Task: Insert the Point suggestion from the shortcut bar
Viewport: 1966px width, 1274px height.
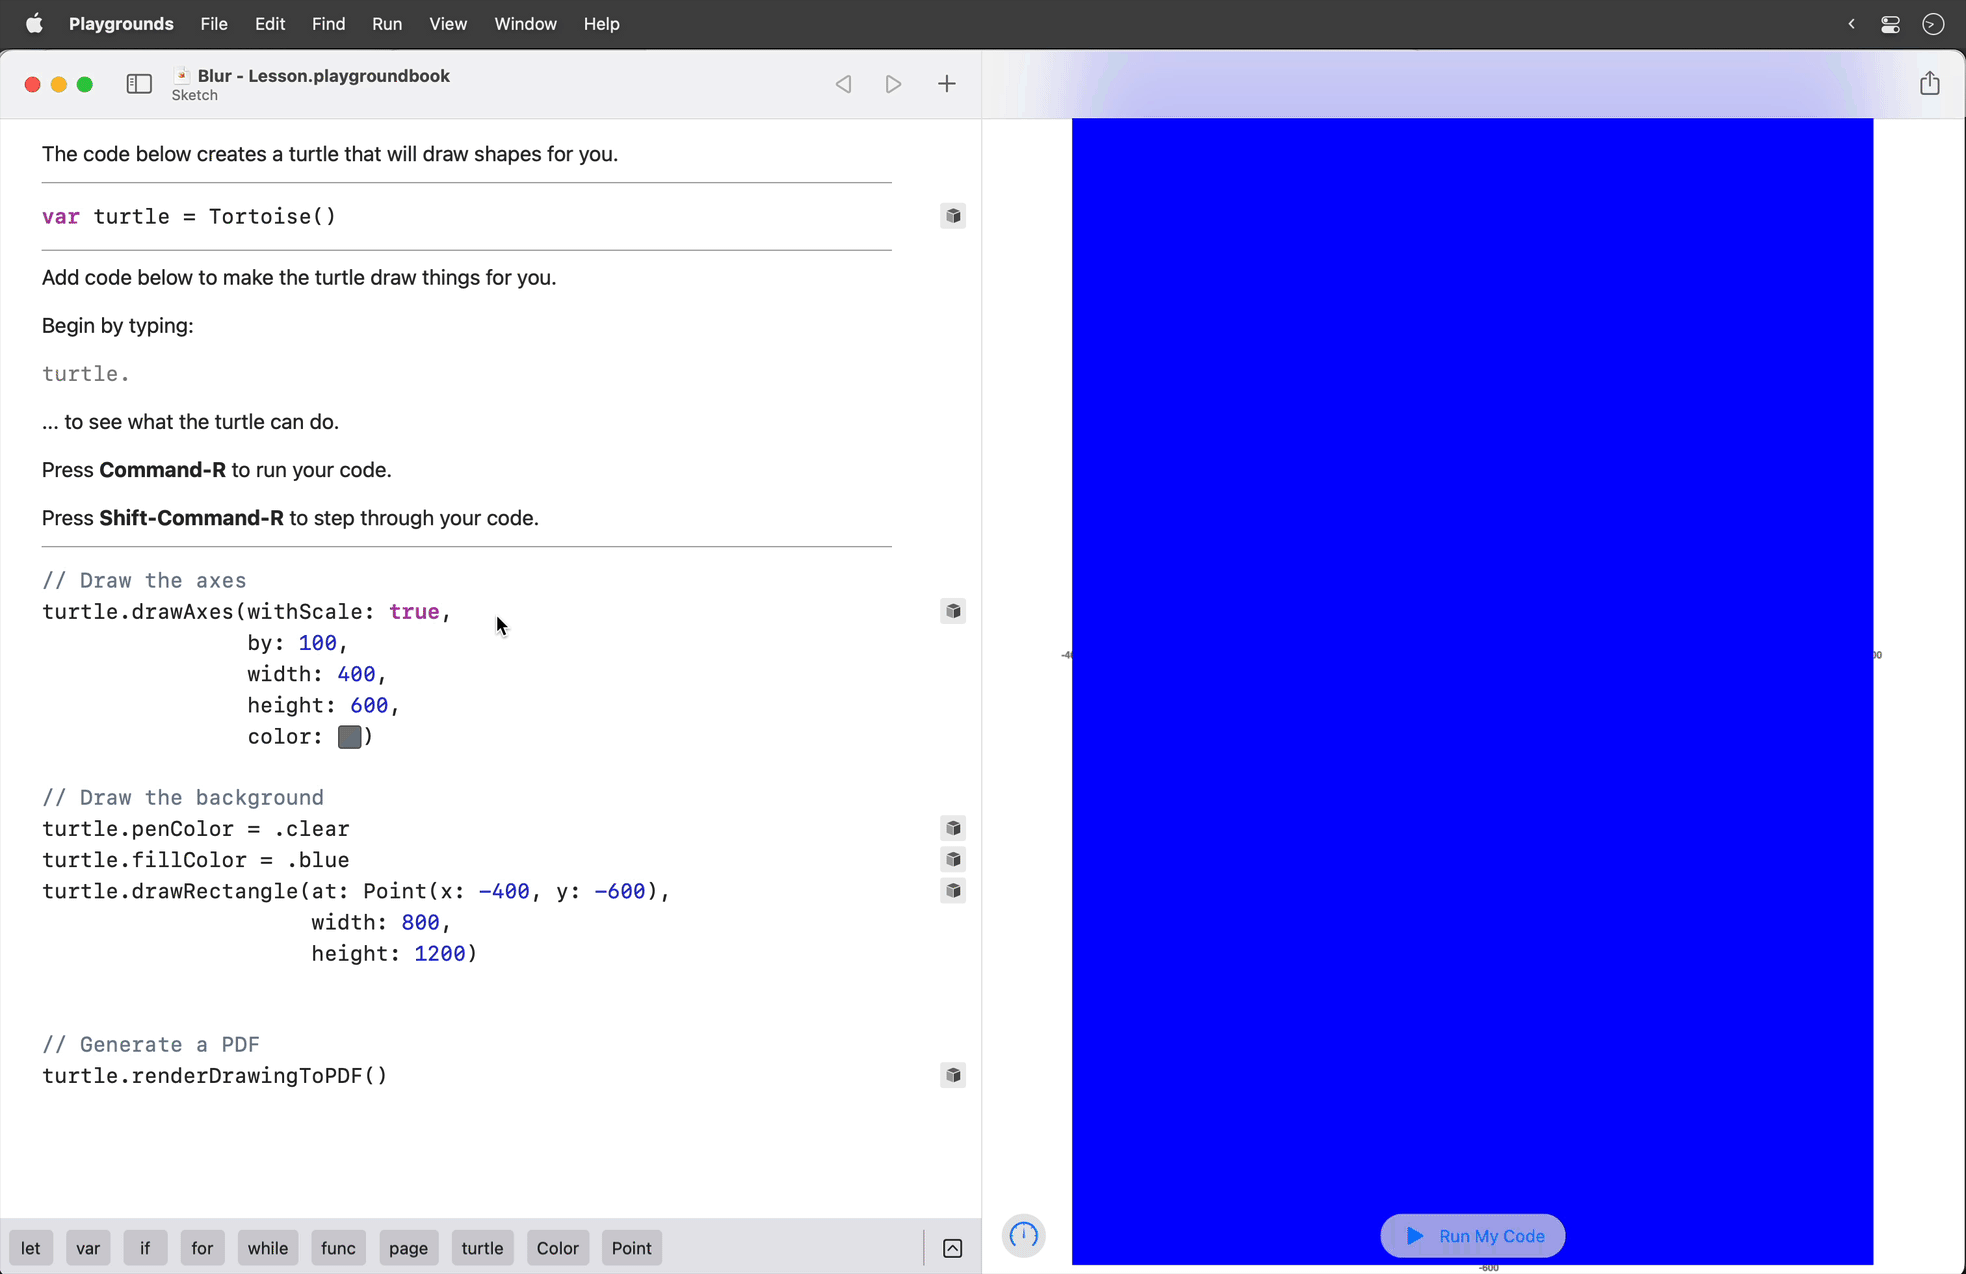Action: [x=631, y=1247]
